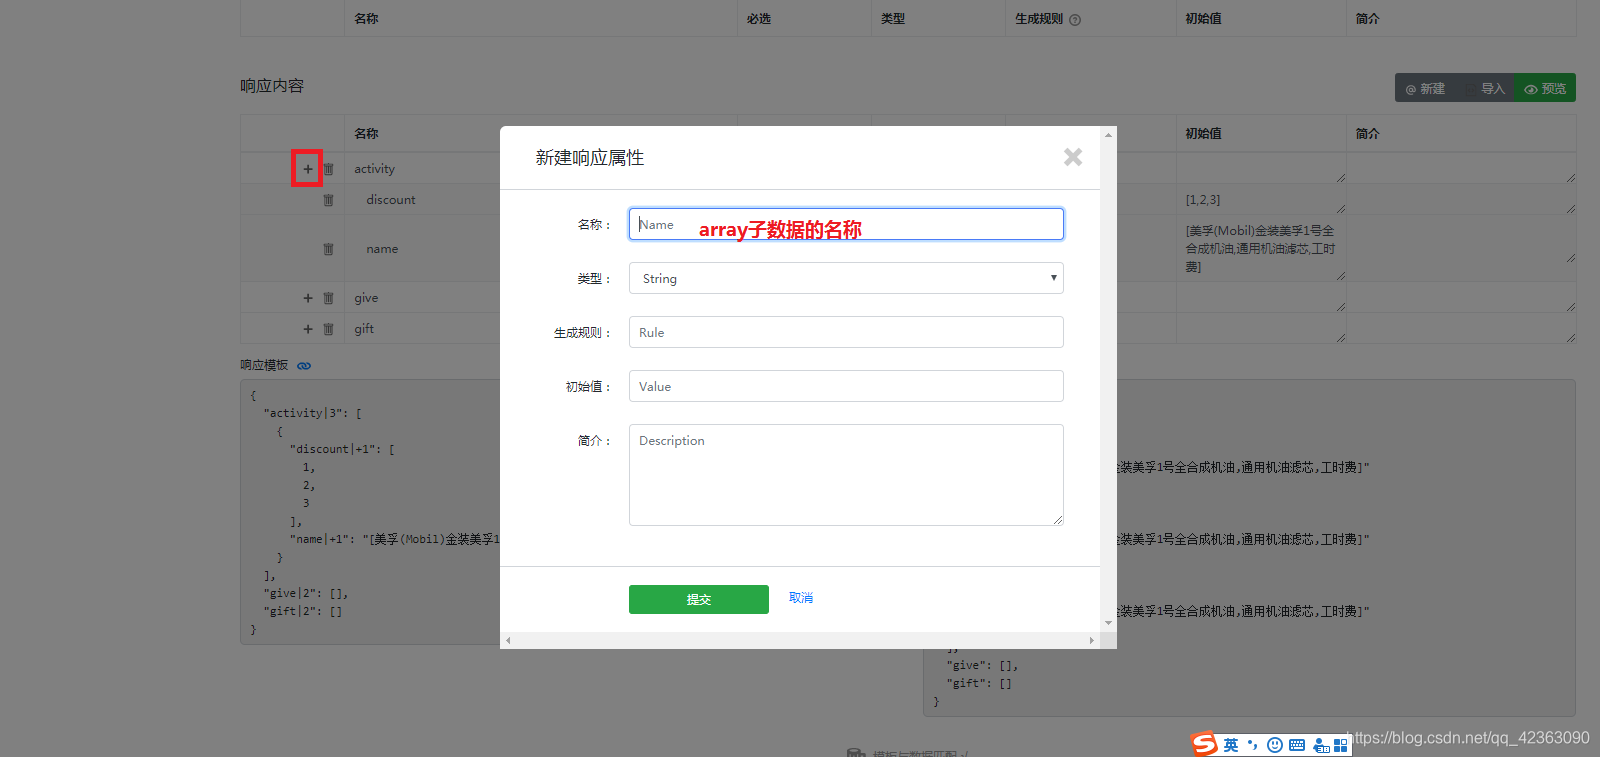1600x757 pixels.
Task: Click the green 预览 preview button
Action: coord(1545,88)
